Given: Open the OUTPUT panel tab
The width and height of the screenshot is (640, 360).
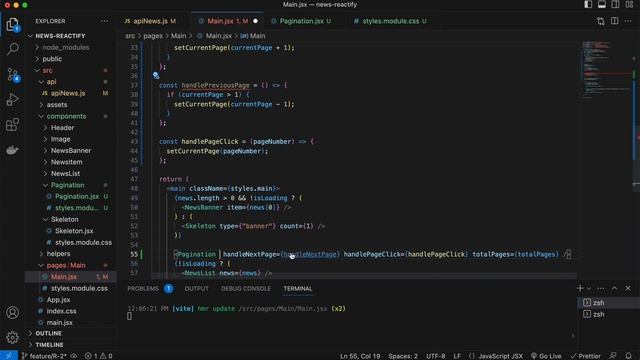Looking at the screenshot, I should [196, 289].
